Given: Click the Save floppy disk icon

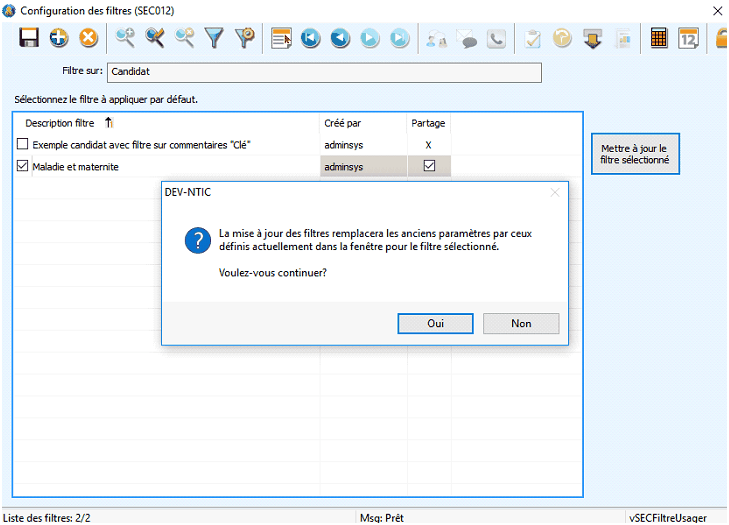Looking at the screenshot, I should pos(29,38).
